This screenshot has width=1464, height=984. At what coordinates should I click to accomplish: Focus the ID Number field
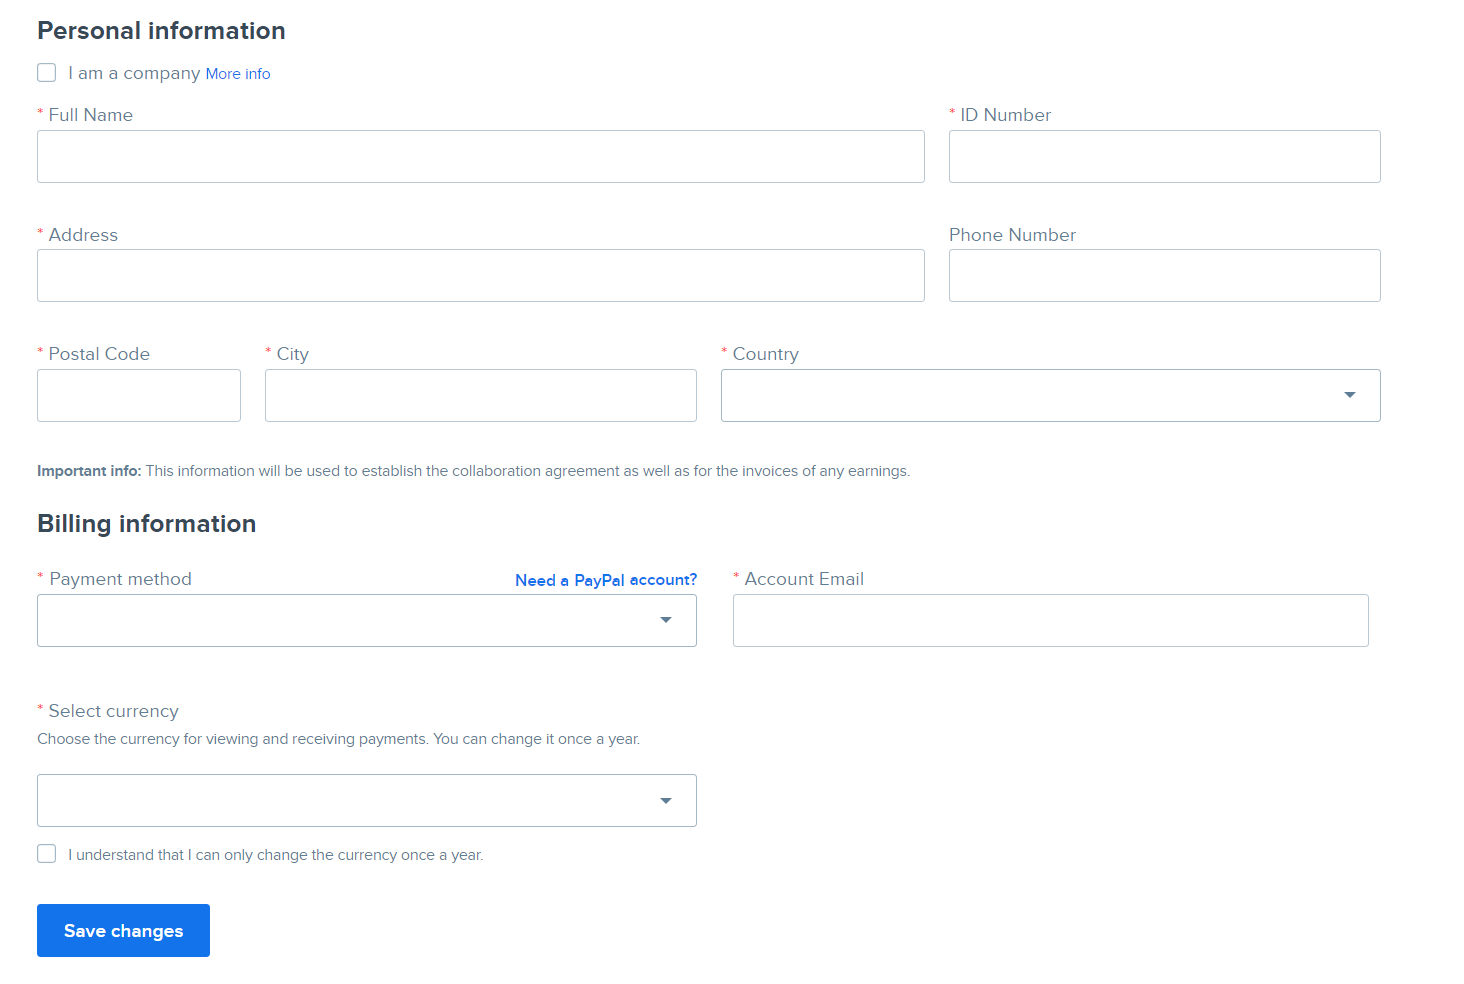point(1165,156)
